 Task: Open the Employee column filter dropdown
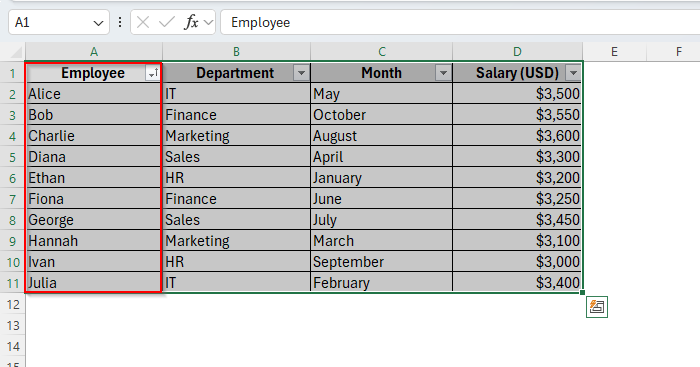153,73
